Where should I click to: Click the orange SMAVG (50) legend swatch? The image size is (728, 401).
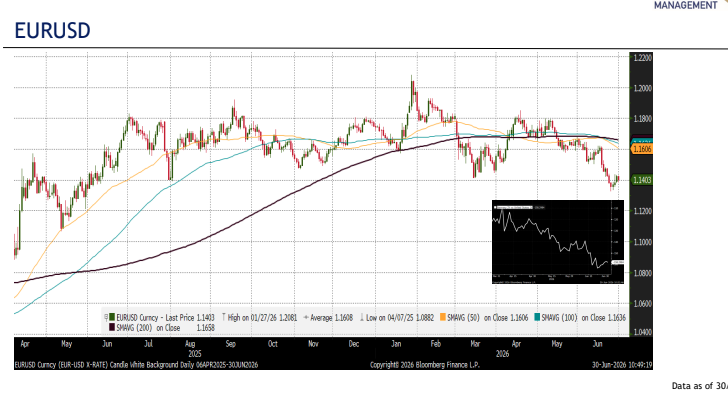[443, 317]
